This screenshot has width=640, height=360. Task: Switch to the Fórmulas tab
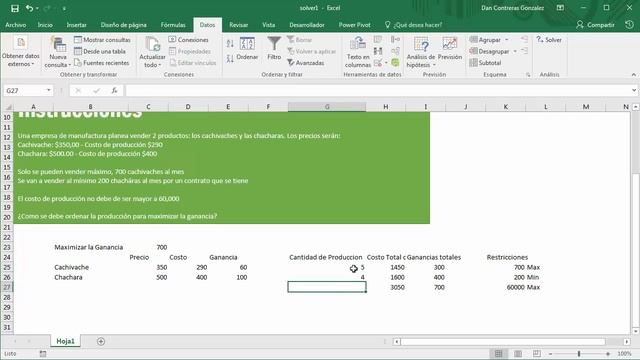173,25
